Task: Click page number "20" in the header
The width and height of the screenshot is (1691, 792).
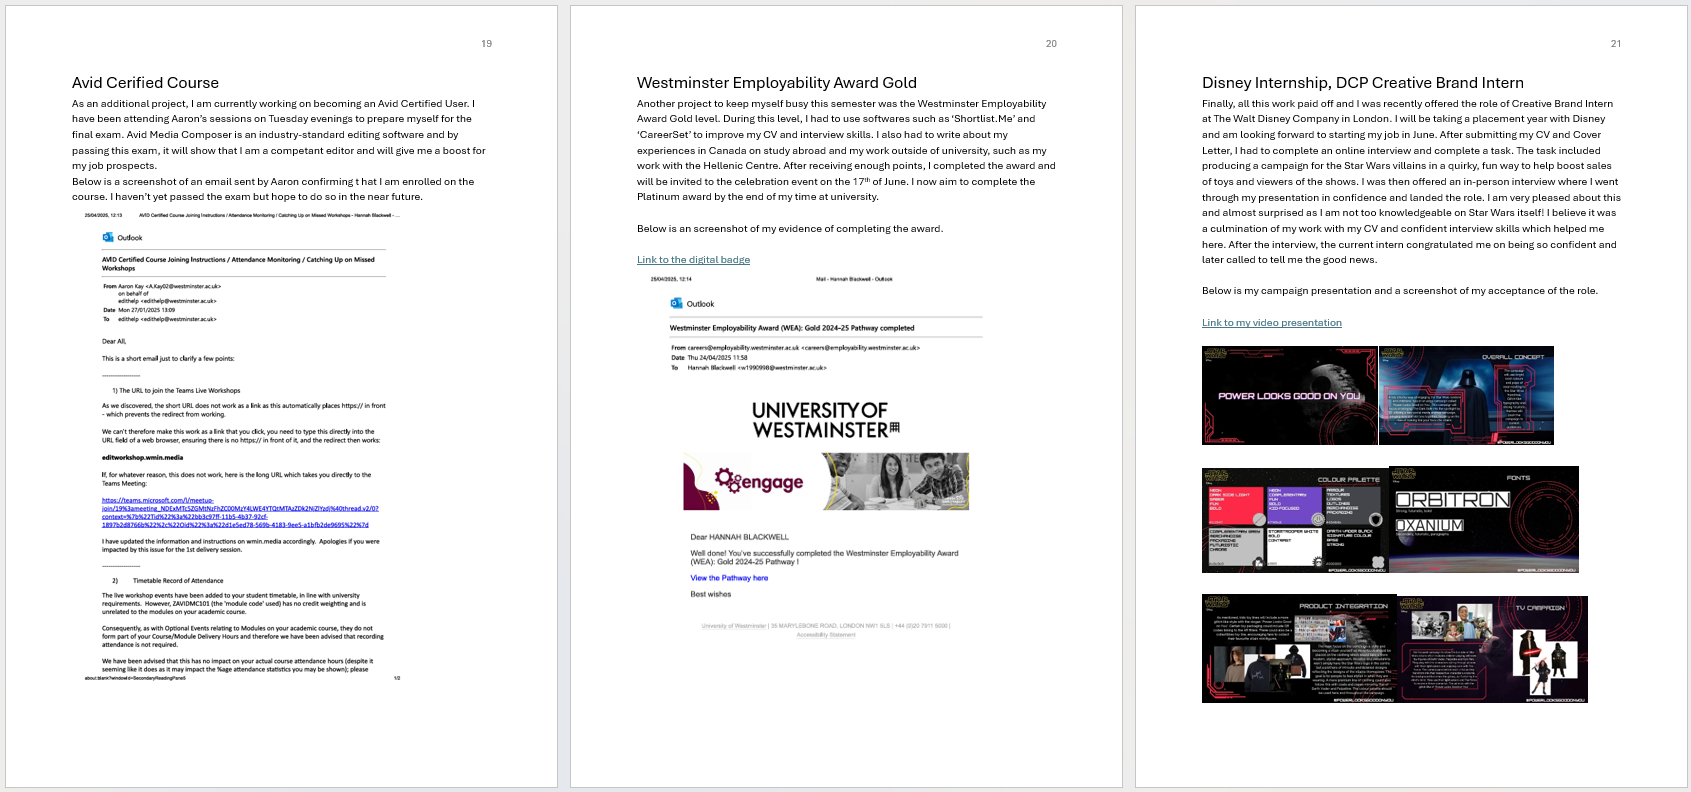Action: [1051, 44]
